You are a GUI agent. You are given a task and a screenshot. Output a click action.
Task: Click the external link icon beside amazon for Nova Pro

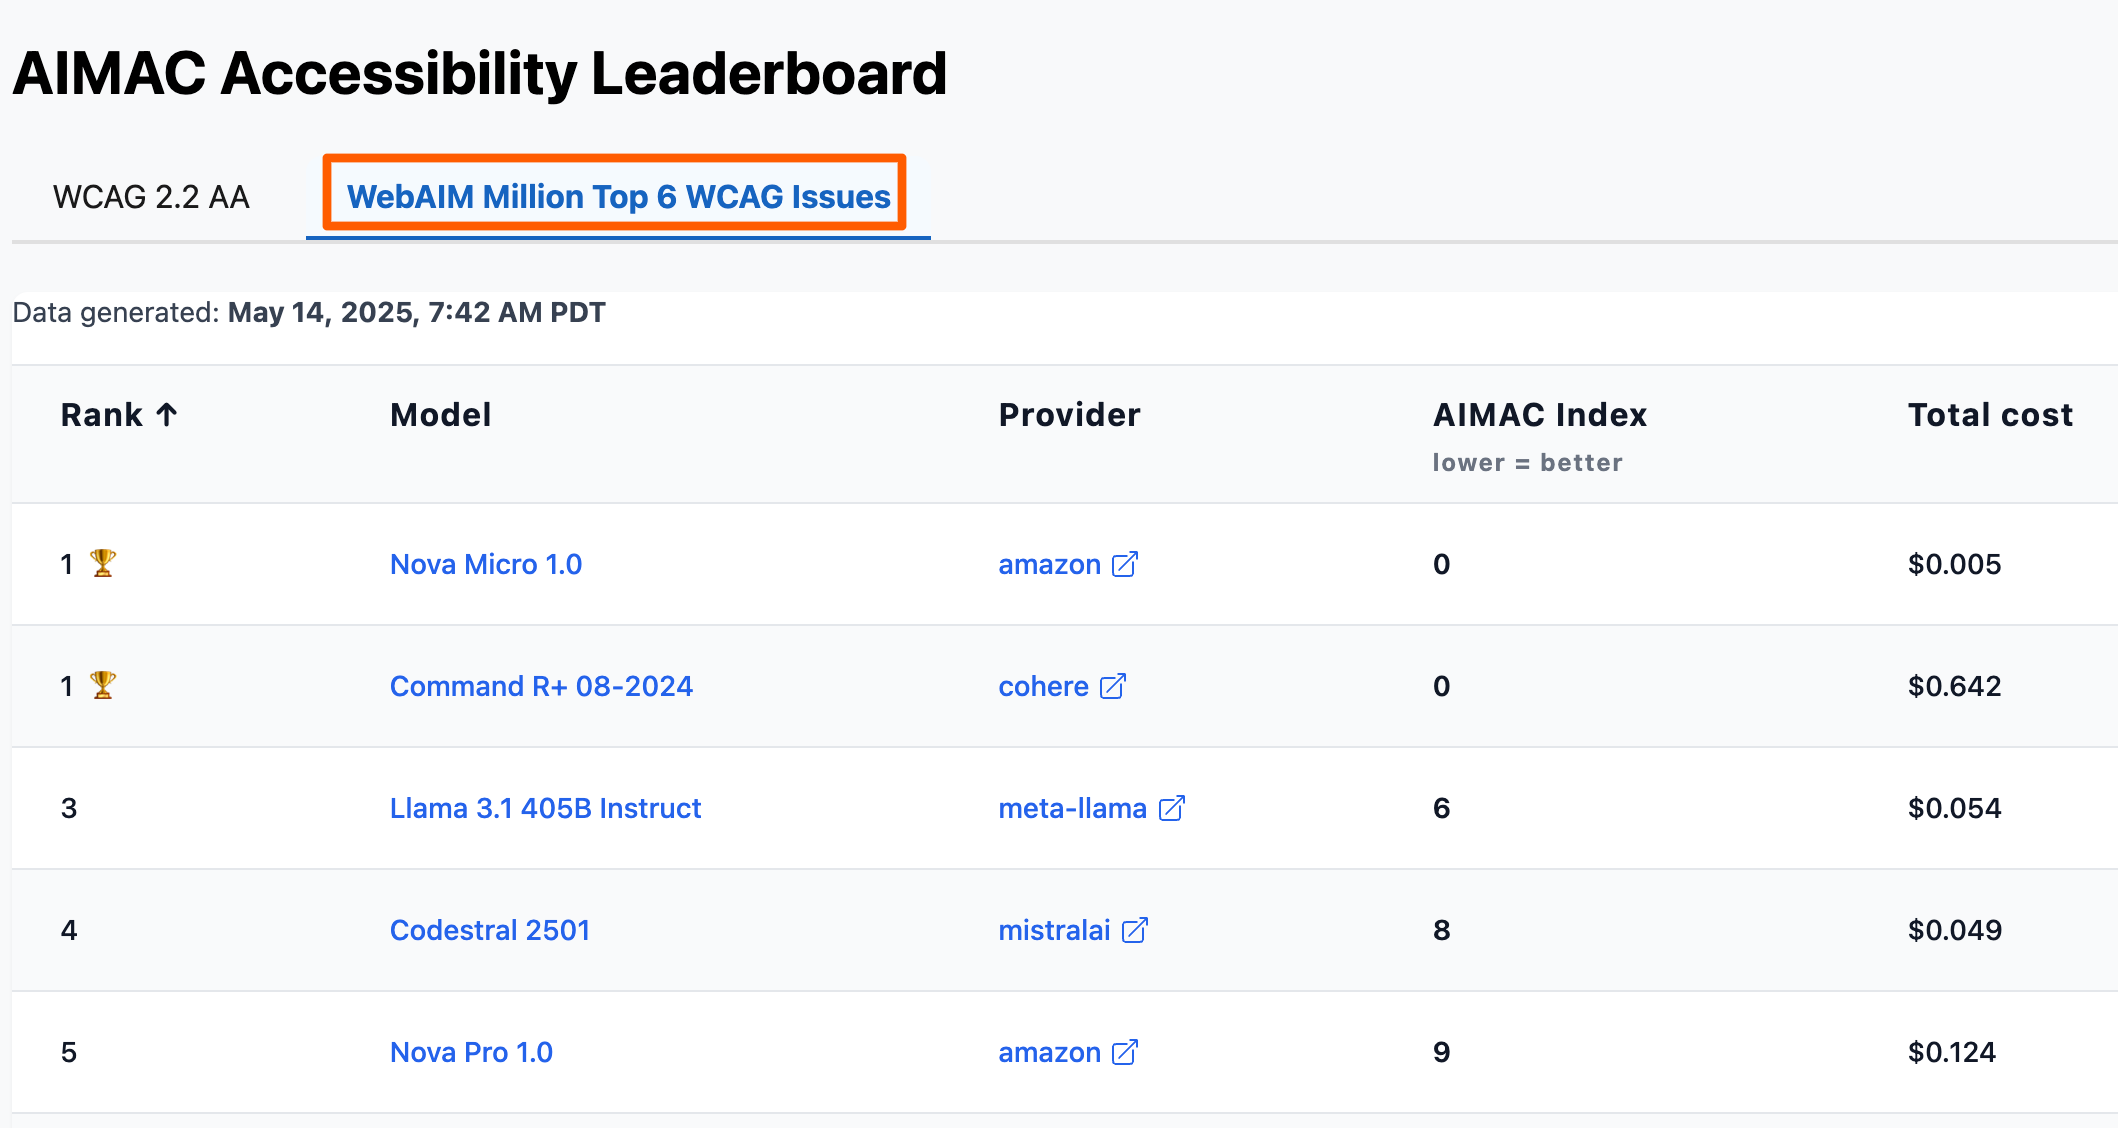[x=1124, y=1052]
